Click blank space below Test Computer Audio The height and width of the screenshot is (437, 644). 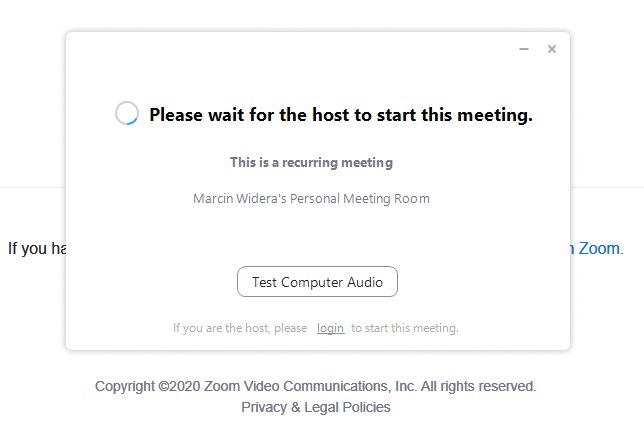coord(317,307)
